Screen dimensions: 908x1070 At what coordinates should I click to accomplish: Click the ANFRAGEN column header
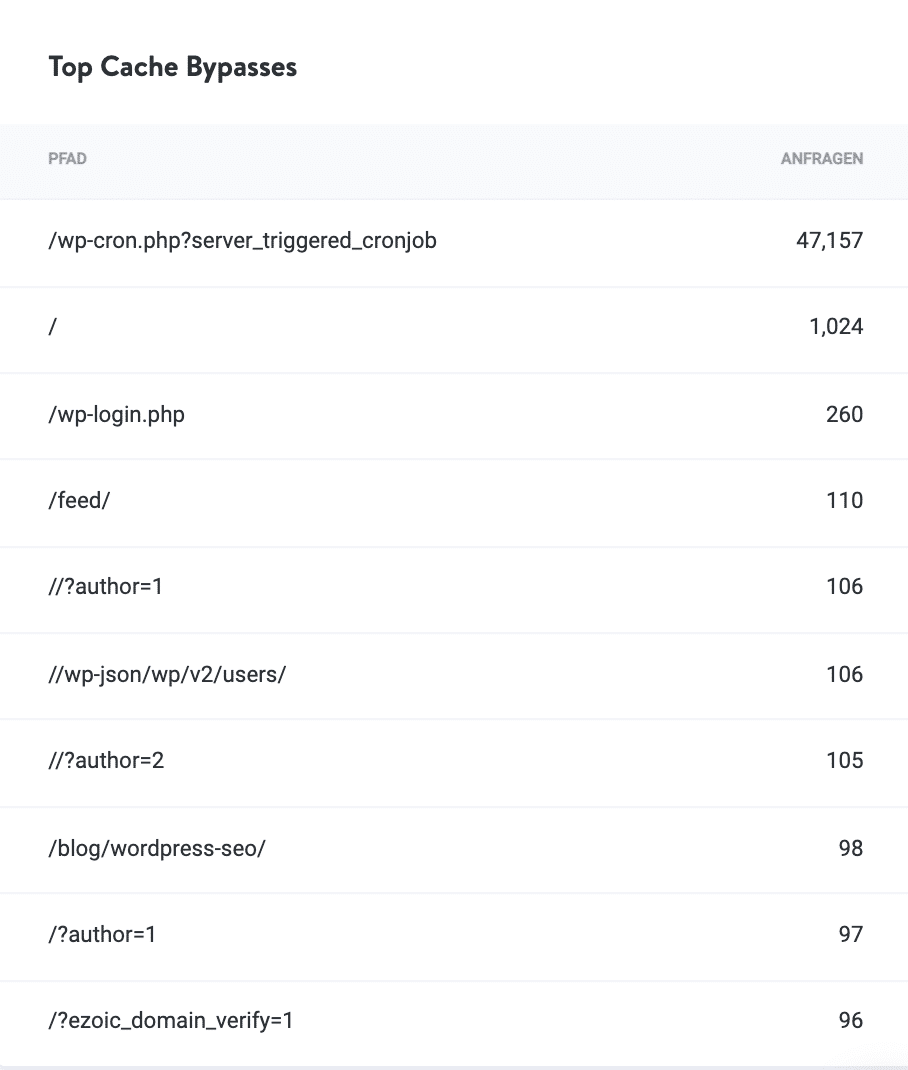tap(823, 158)
